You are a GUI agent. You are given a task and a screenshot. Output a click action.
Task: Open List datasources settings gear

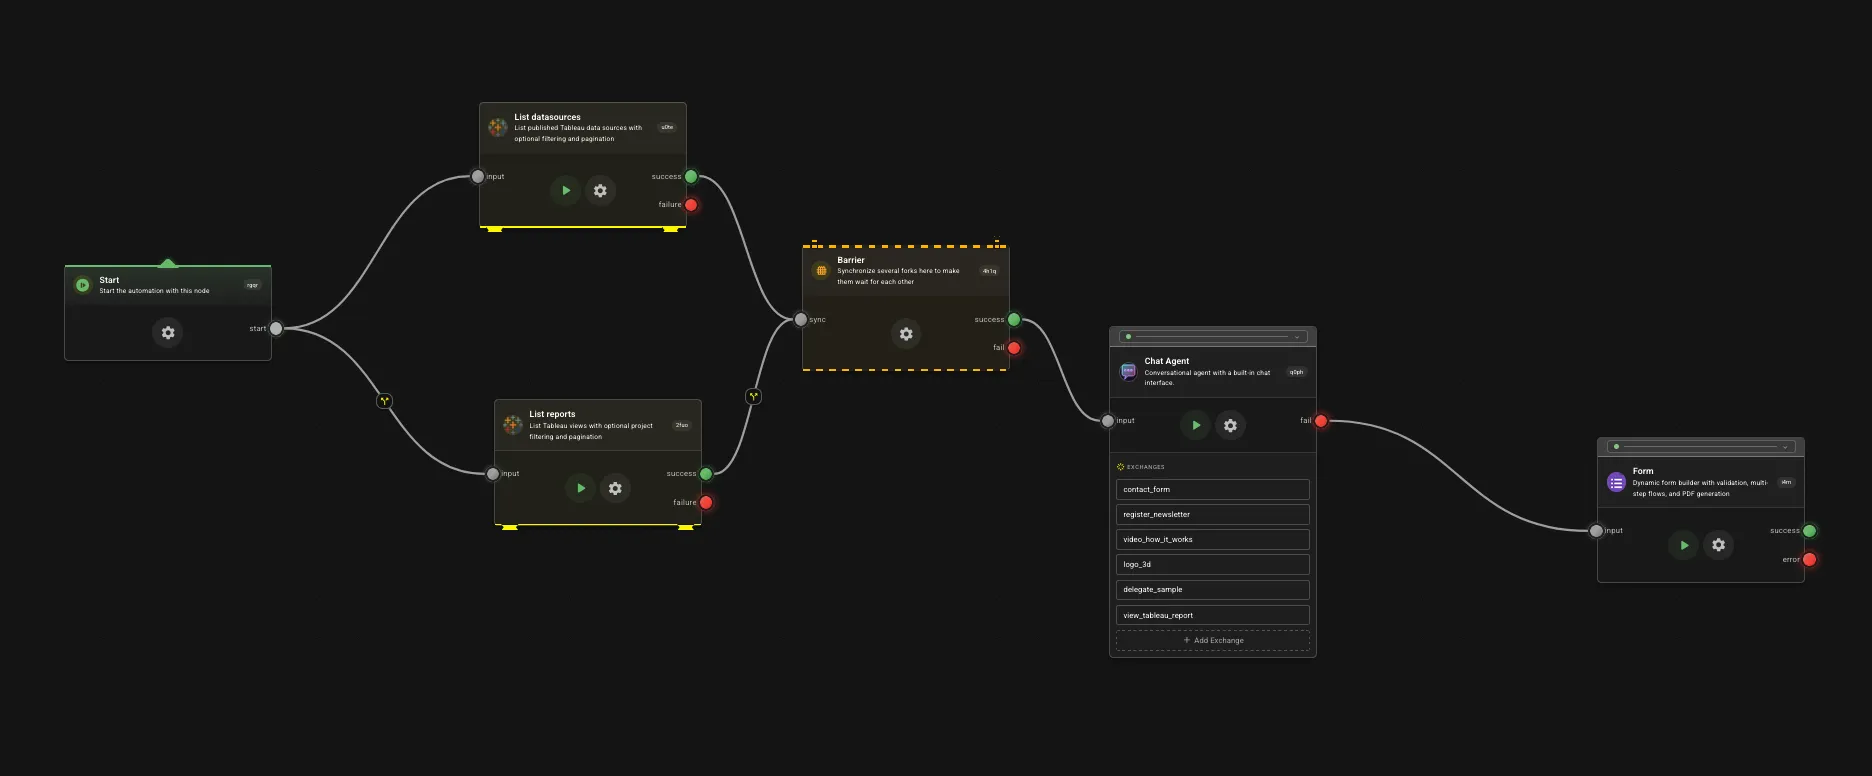pyautogui.click(x=600, y=190)
